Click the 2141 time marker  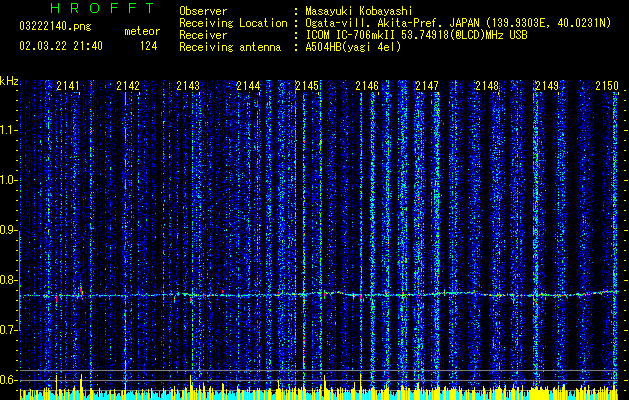pos(68,87)
